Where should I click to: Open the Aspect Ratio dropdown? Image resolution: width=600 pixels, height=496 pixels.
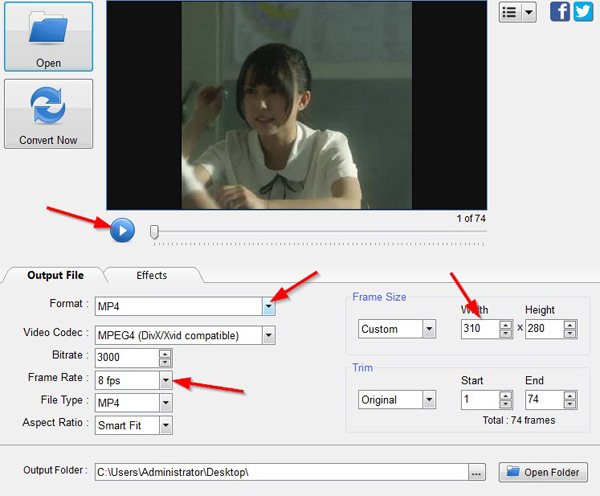[166, 425]
